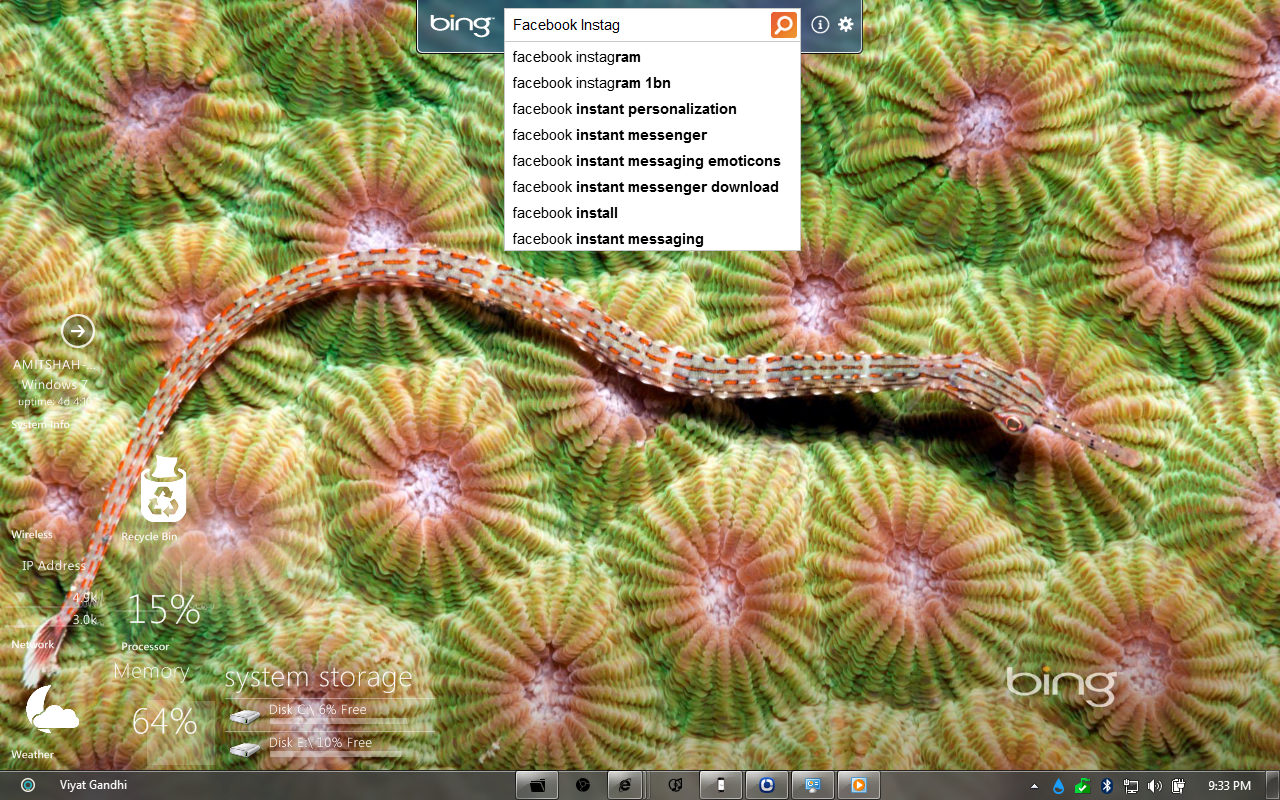Open the Bluetooth tray icon
The height and width of the screenshot is (800, 1280).
tap(1106, 786)
